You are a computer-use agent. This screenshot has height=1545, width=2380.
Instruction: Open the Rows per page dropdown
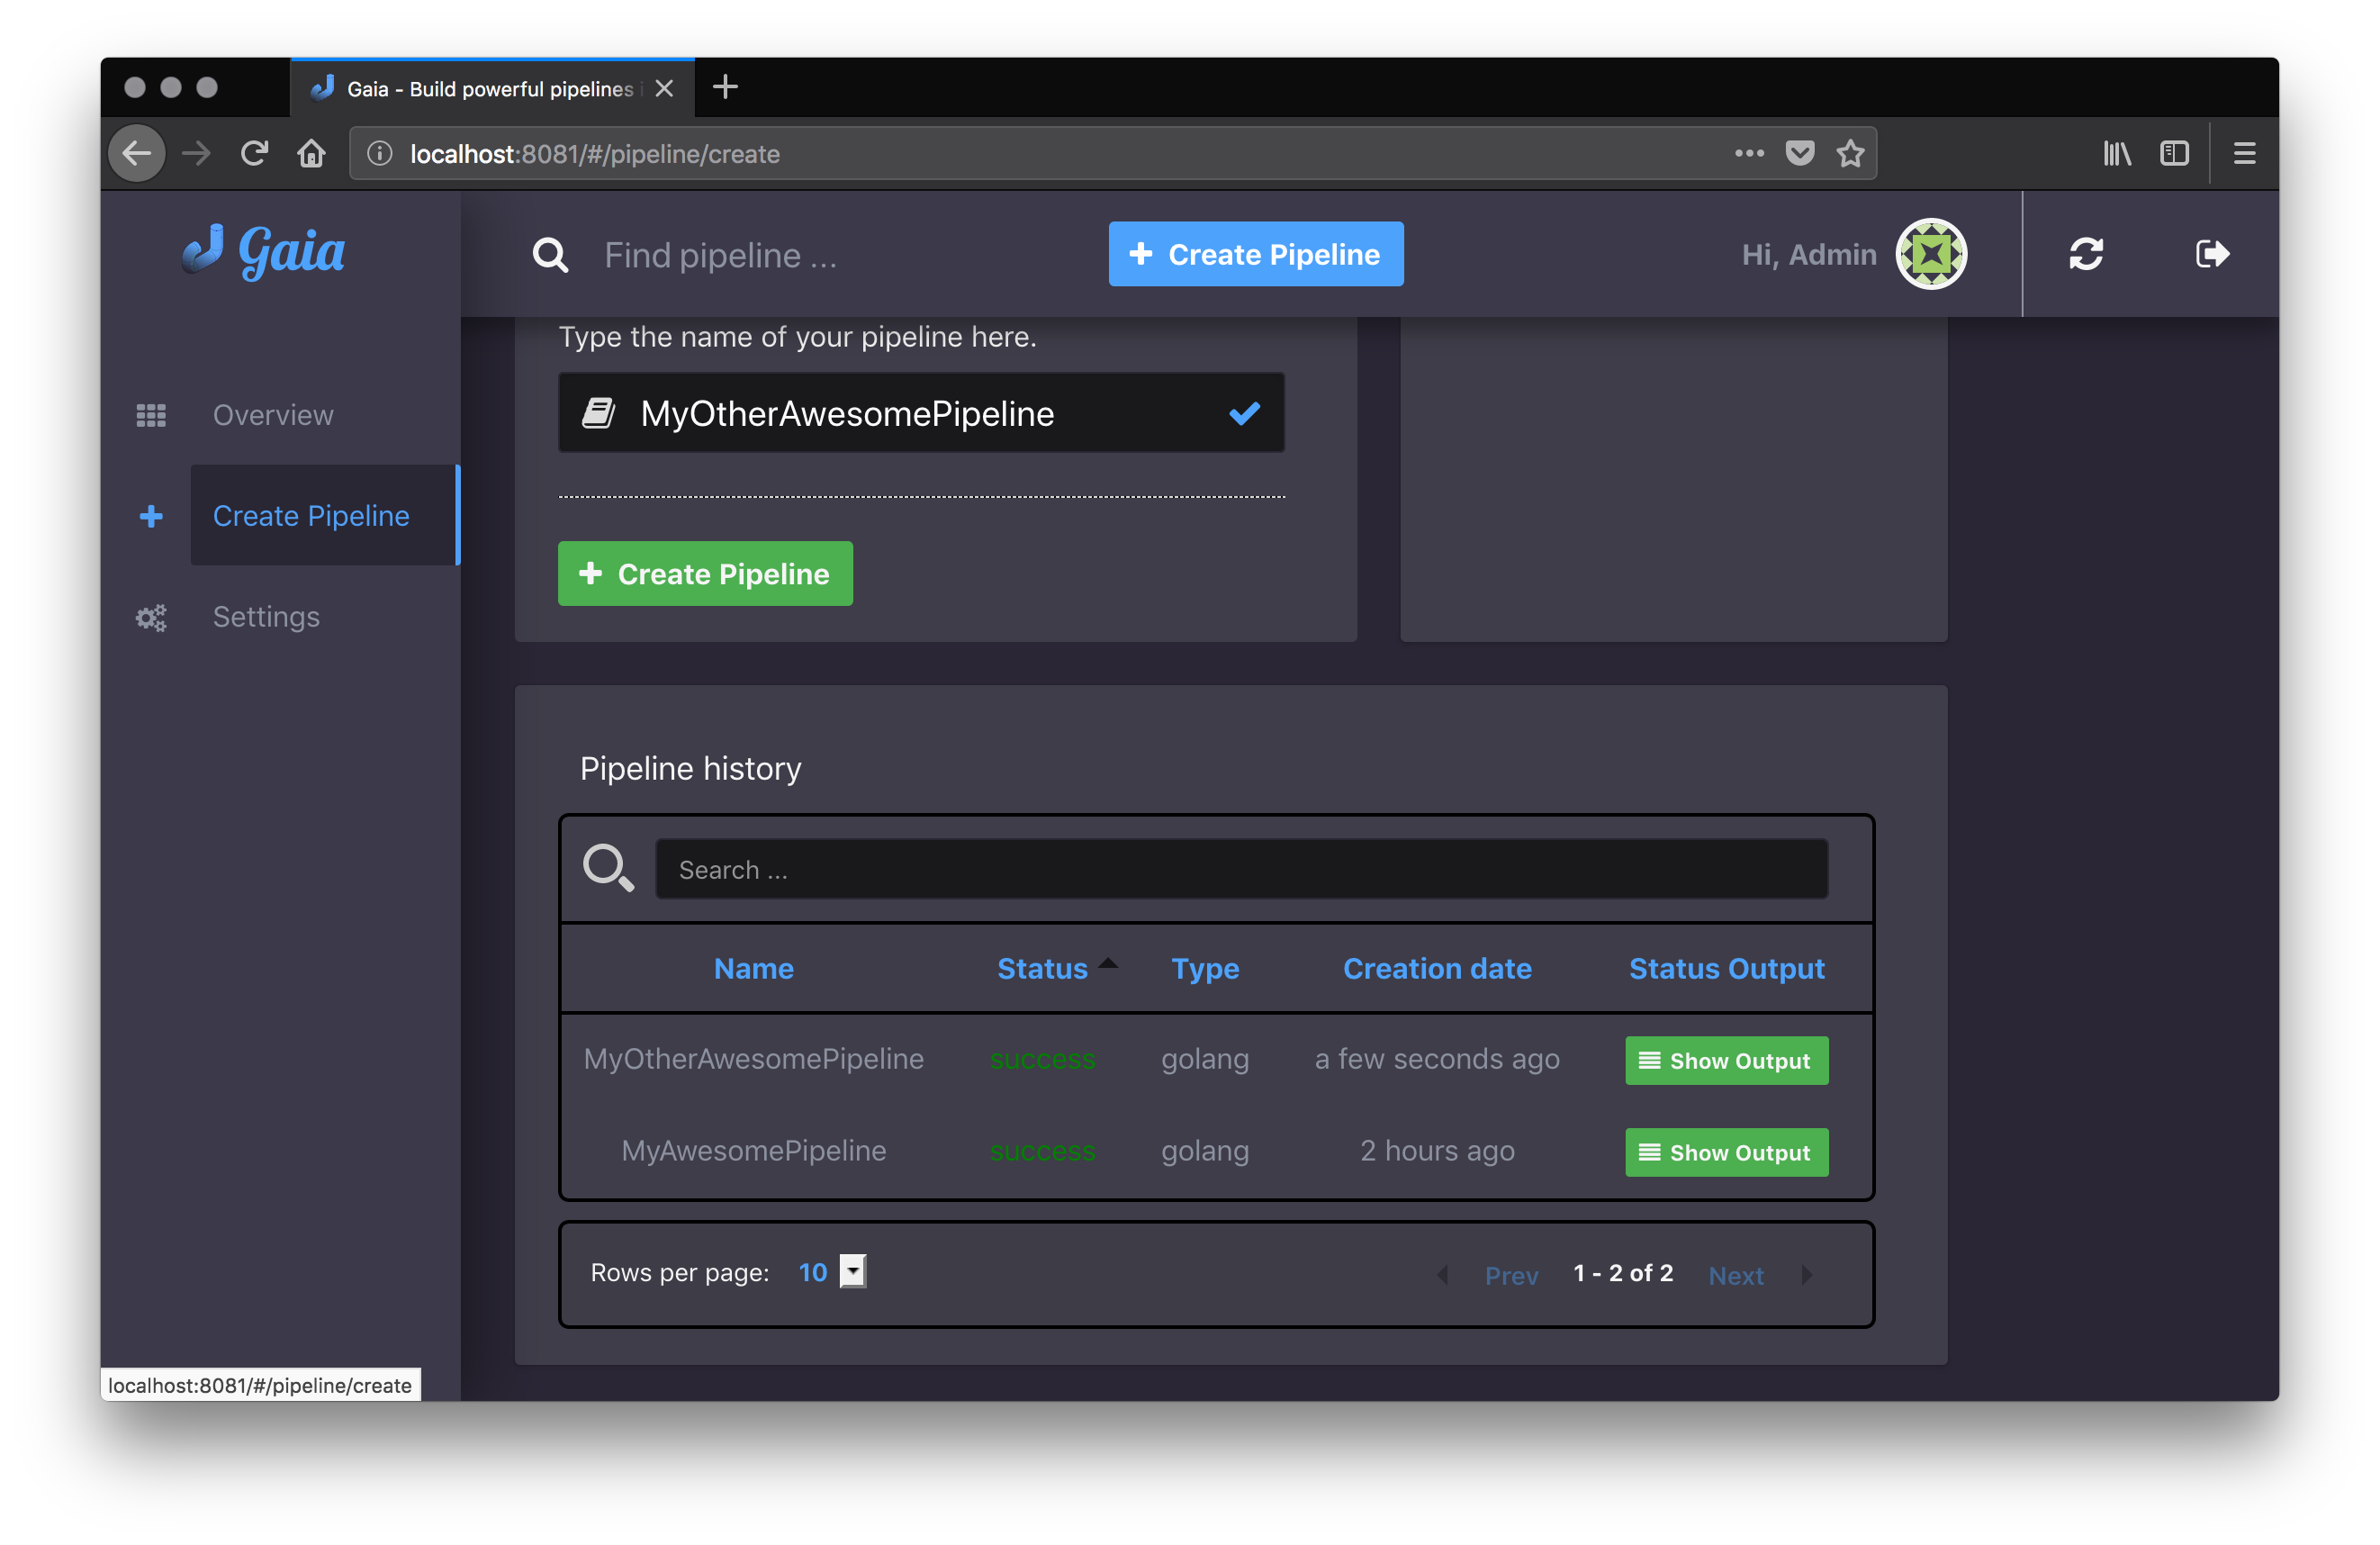[x=852, y=1271]
